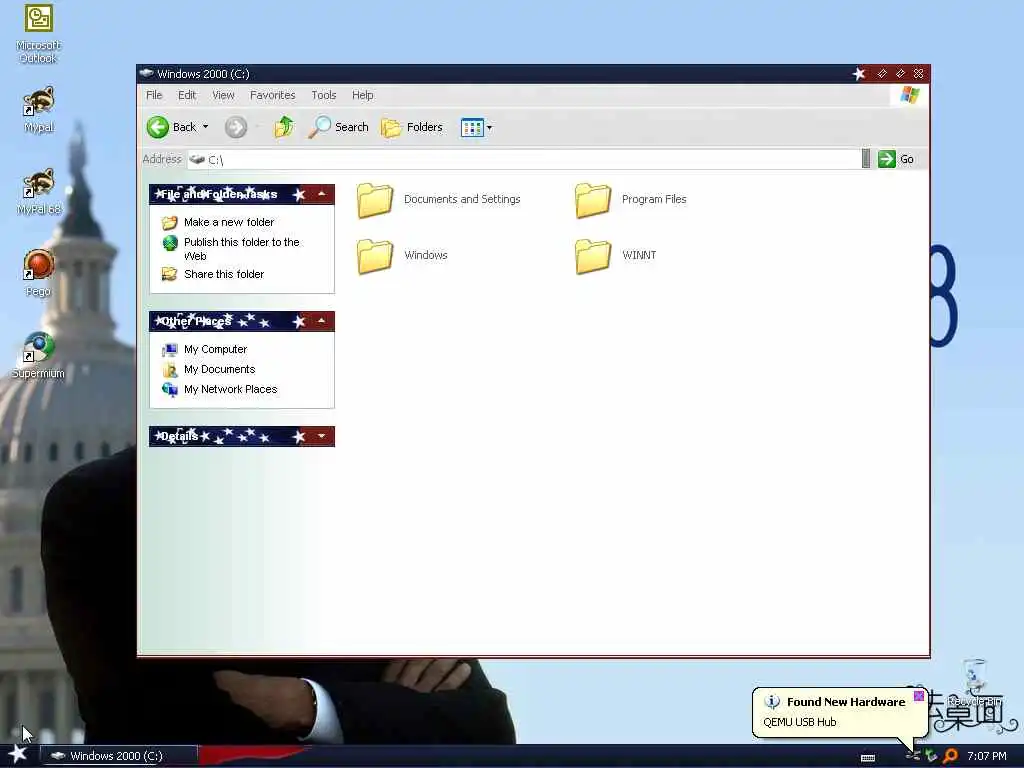Screen dimensions: 1024x768
Task: Open the Help menu
Action: tap(362, 95)
